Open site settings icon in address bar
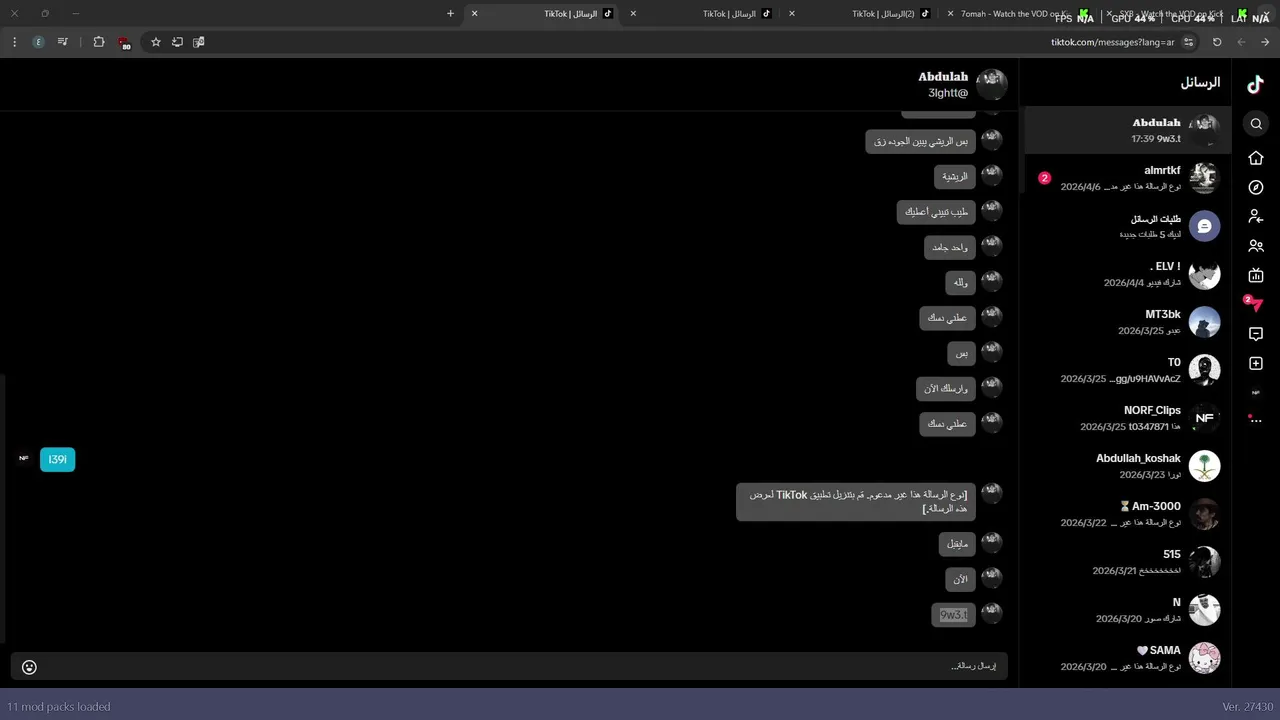Screen dimensions: 1280x720 1188,42
